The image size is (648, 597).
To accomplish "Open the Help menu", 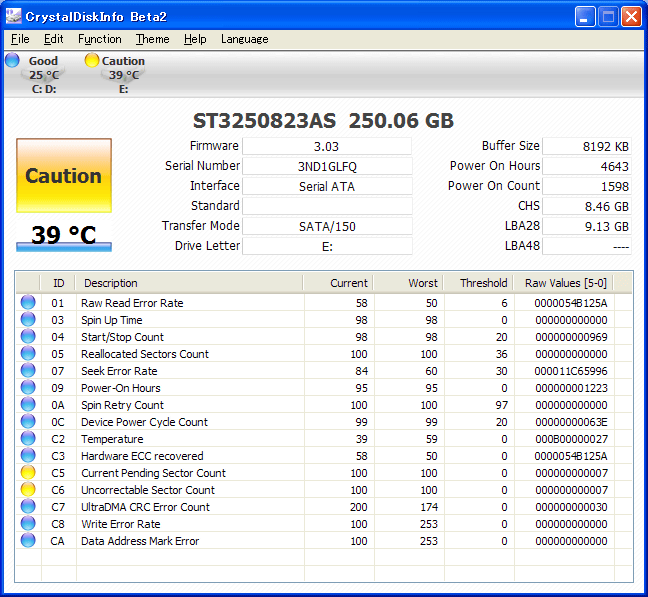I will pos(195,39).
